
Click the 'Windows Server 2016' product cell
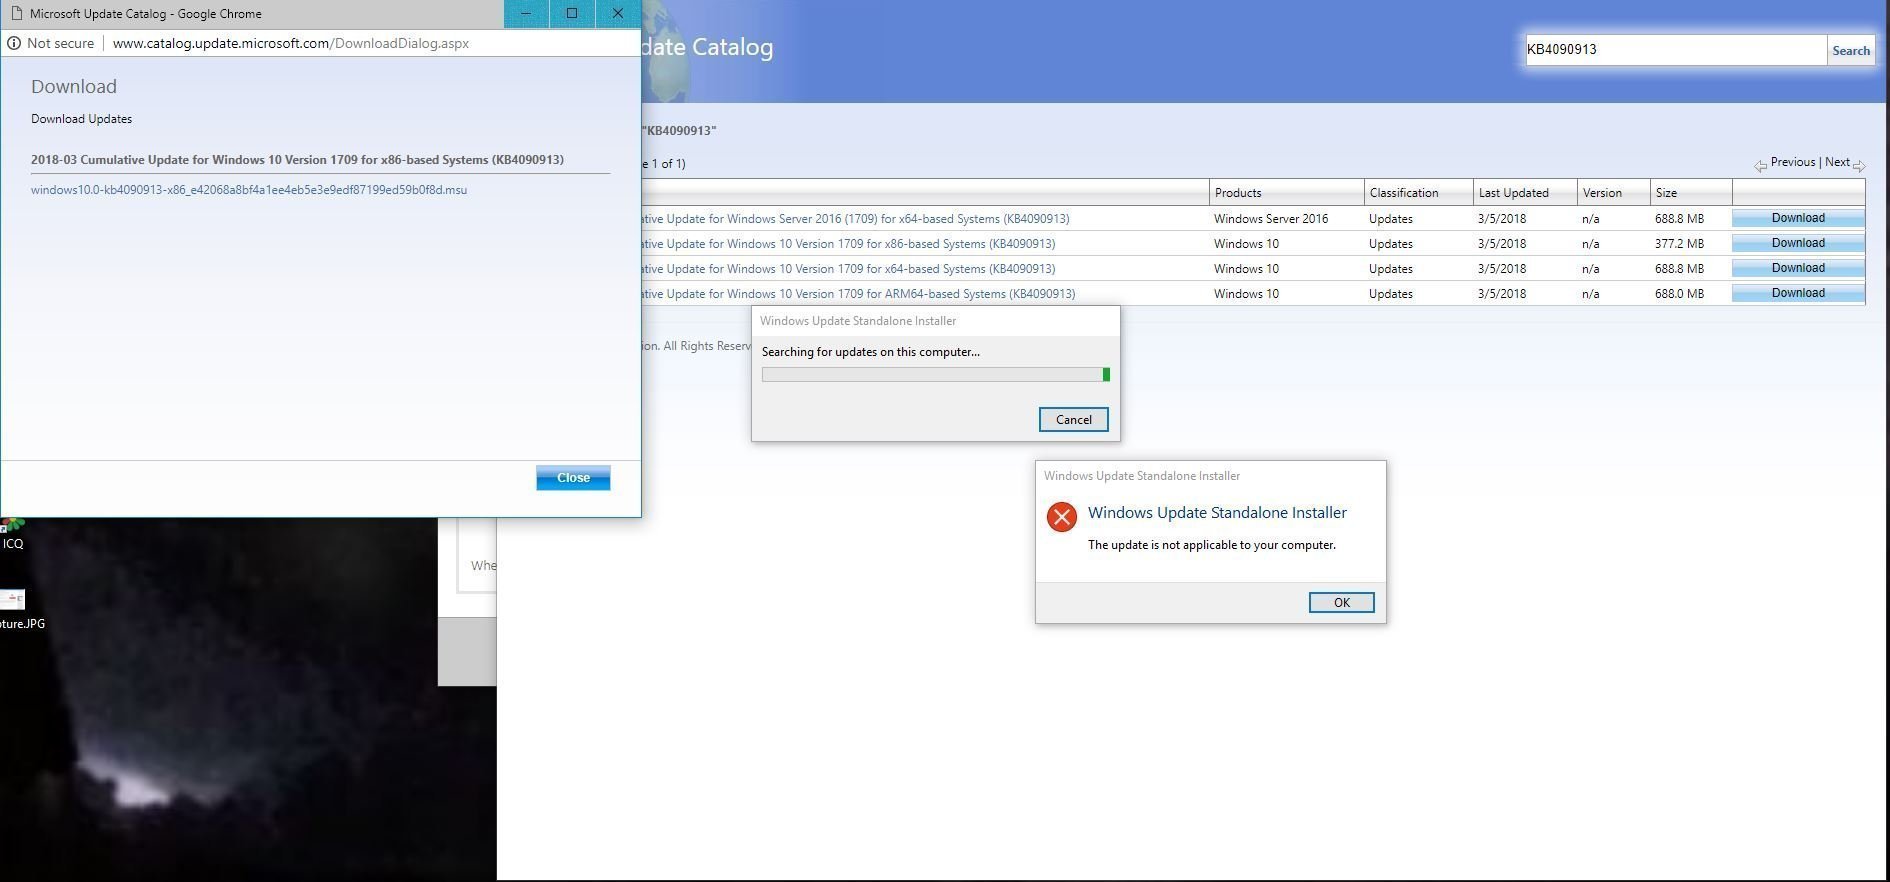pos(1271,219)
